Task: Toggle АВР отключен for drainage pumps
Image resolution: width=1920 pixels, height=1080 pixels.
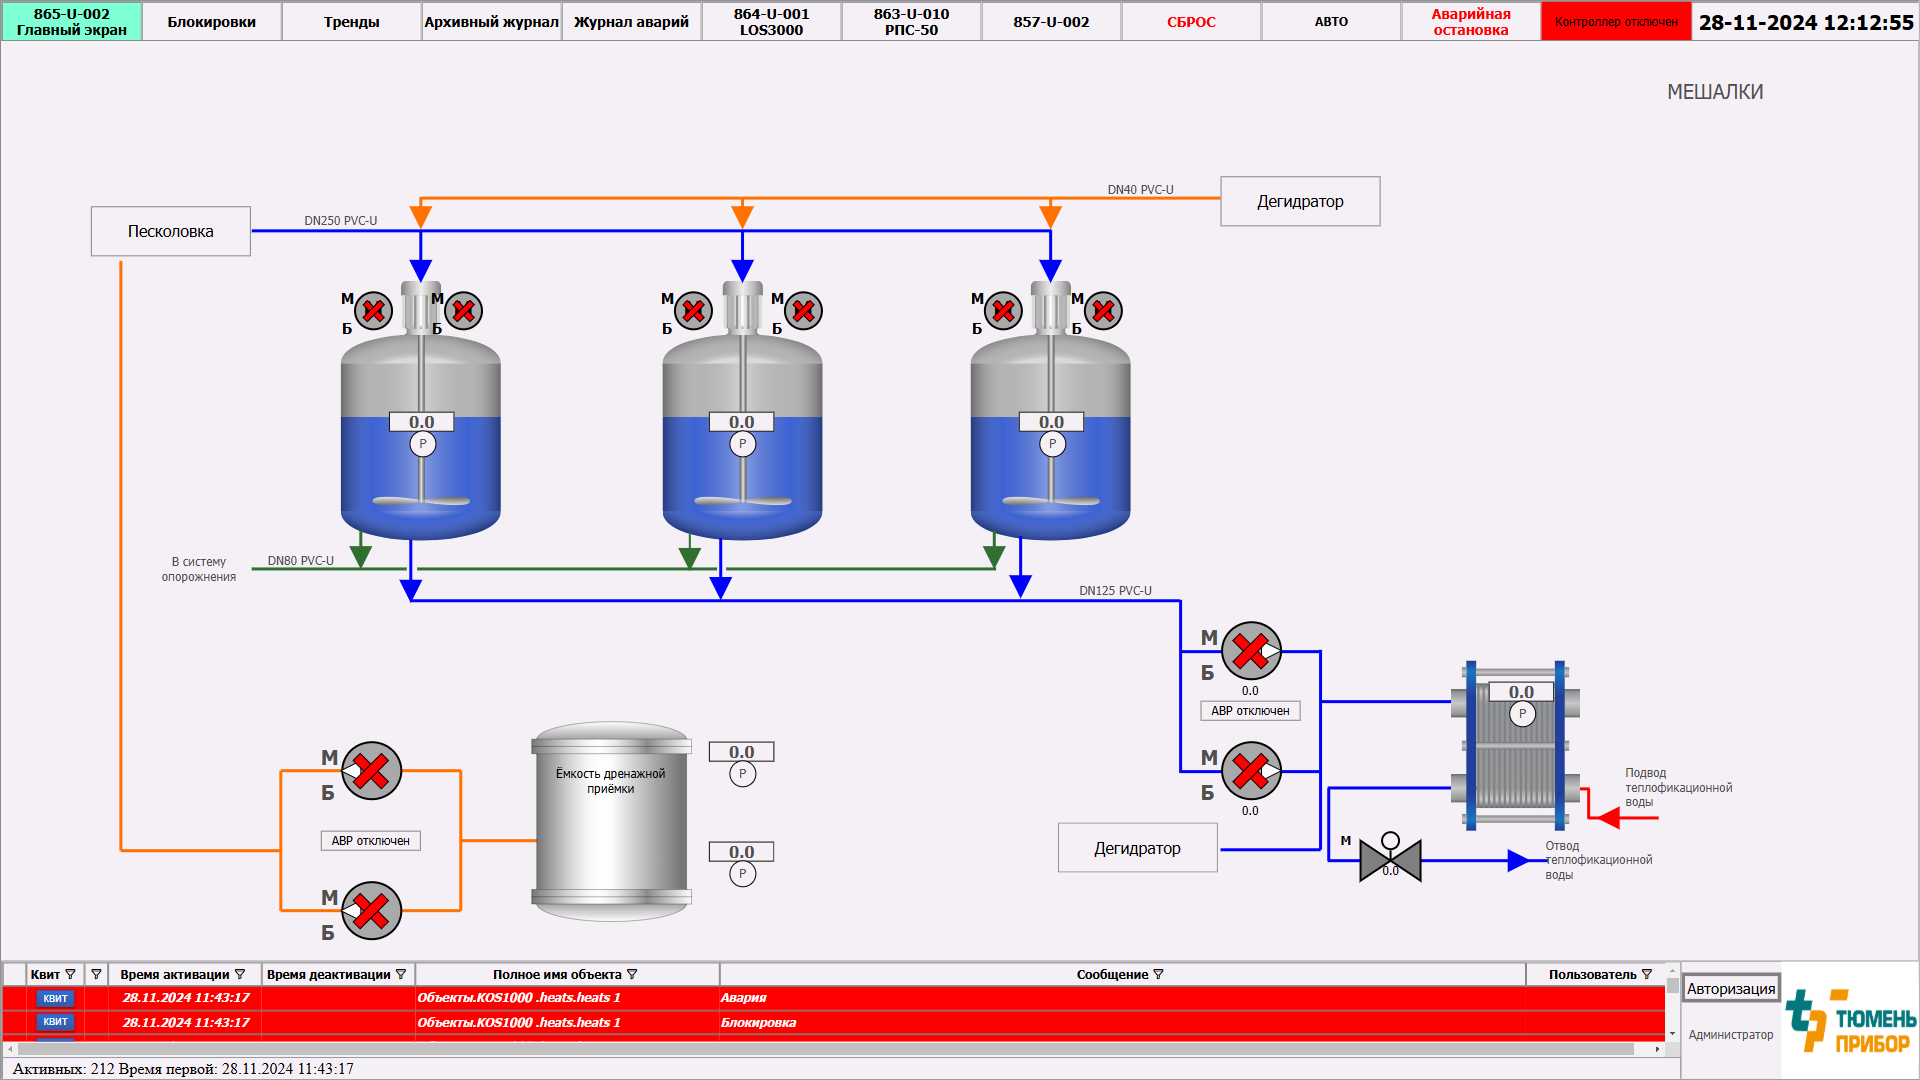Action: [x=370, y=841]
